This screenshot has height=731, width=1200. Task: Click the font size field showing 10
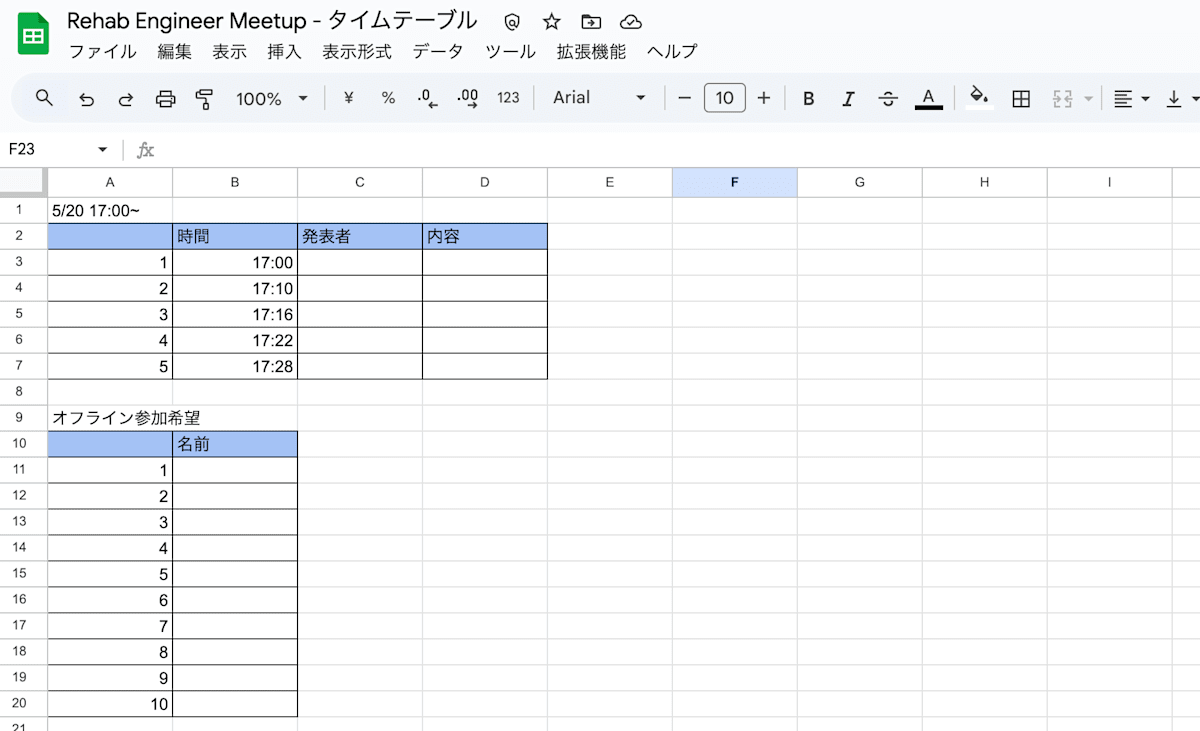pos(725,98)
